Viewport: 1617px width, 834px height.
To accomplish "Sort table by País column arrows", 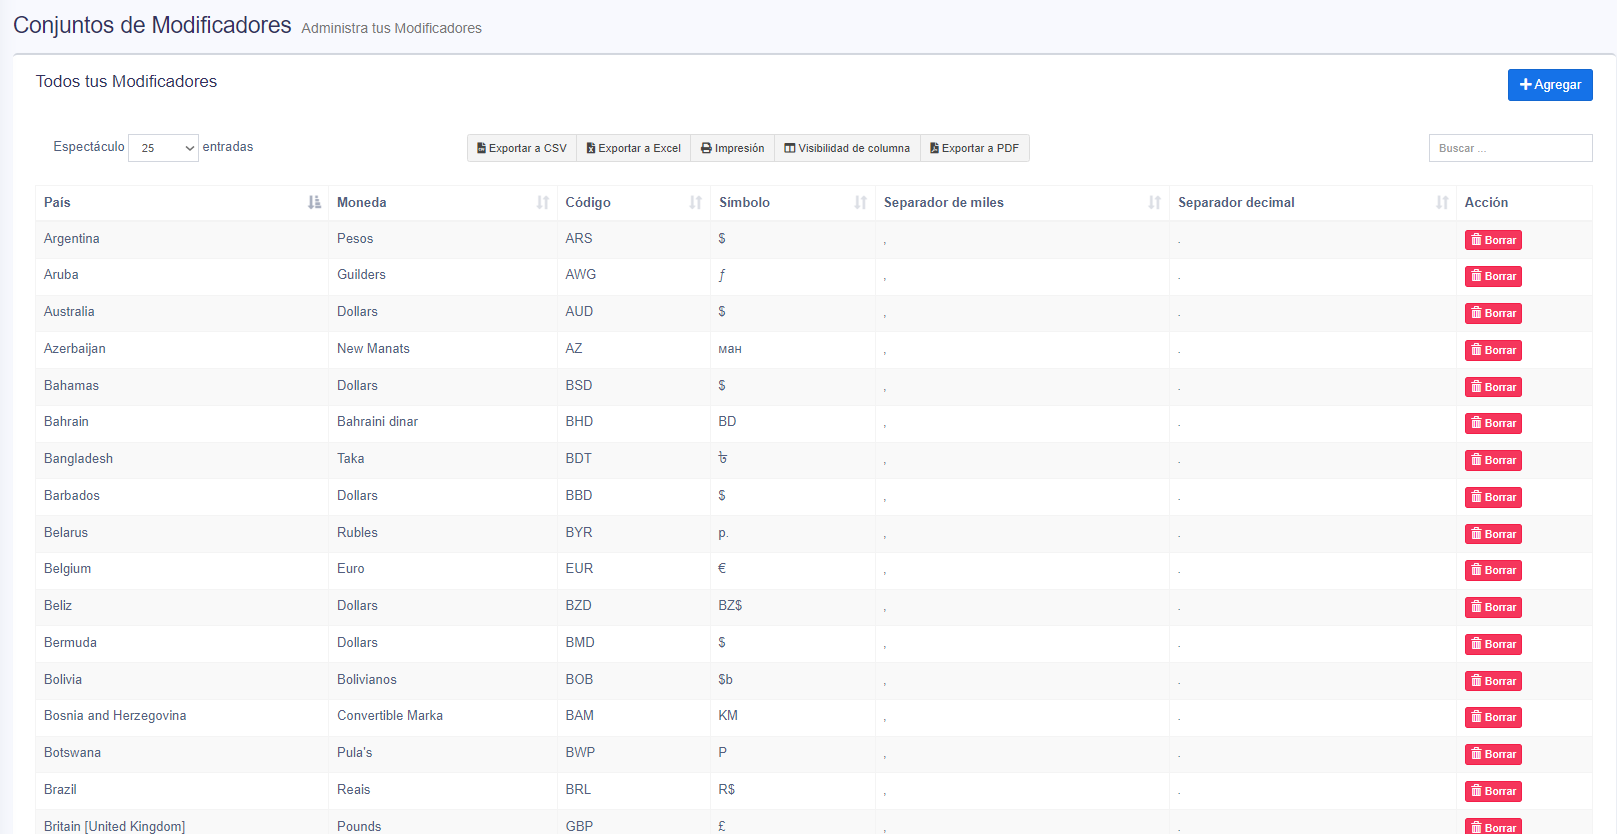I will point(314,203).
